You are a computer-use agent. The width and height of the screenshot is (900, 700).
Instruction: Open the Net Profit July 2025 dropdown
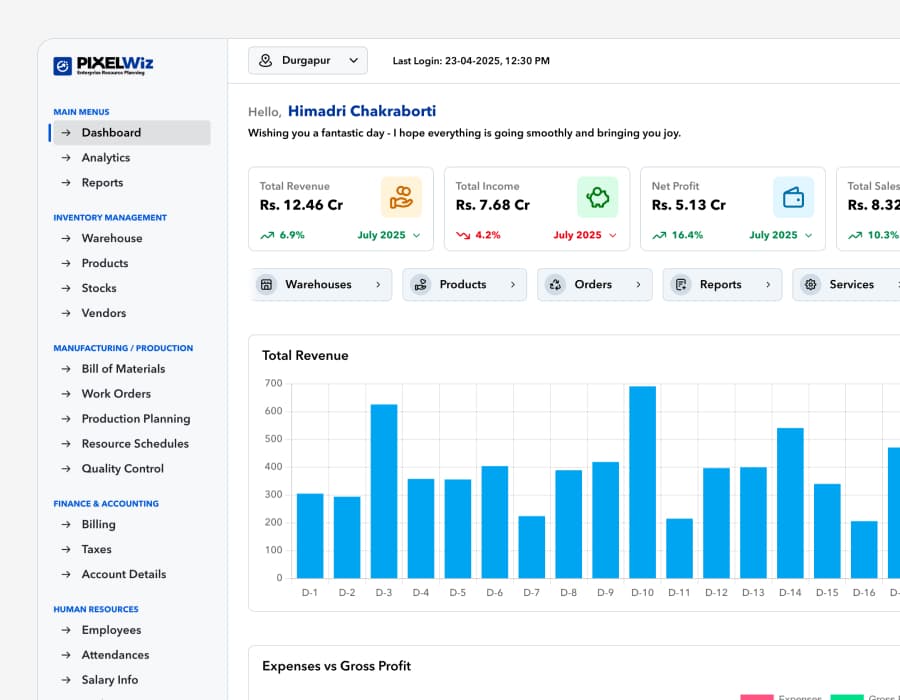coord(781,235)
